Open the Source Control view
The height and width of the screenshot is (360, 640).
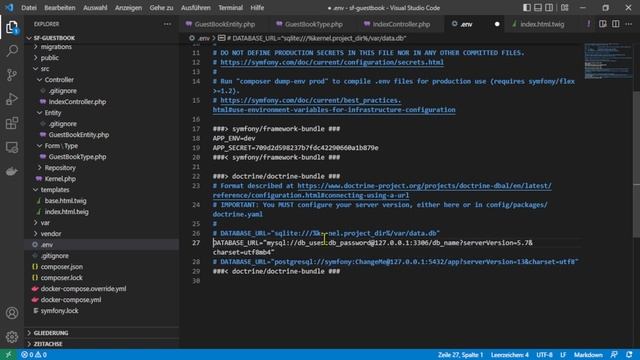(x=12, y=75)
